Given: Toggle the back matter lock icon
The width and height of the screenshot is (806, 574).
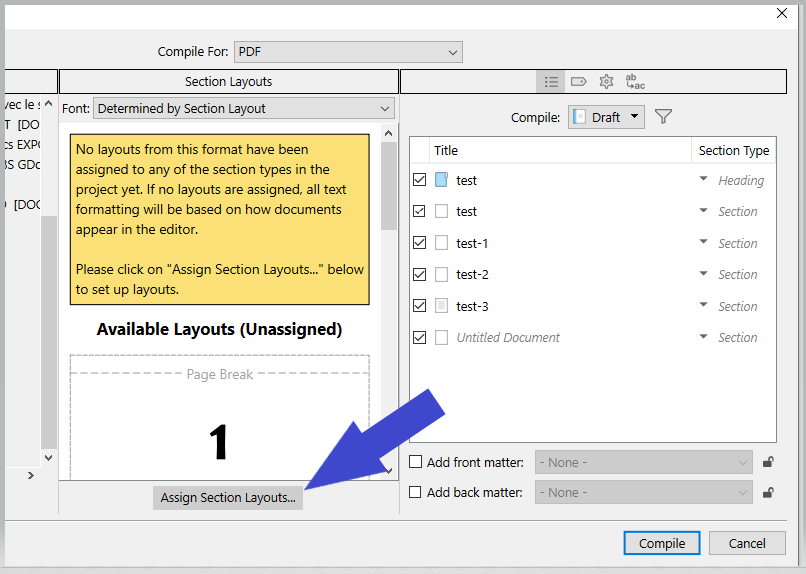Looking at the screenshot, I should (x=768, y=492).
